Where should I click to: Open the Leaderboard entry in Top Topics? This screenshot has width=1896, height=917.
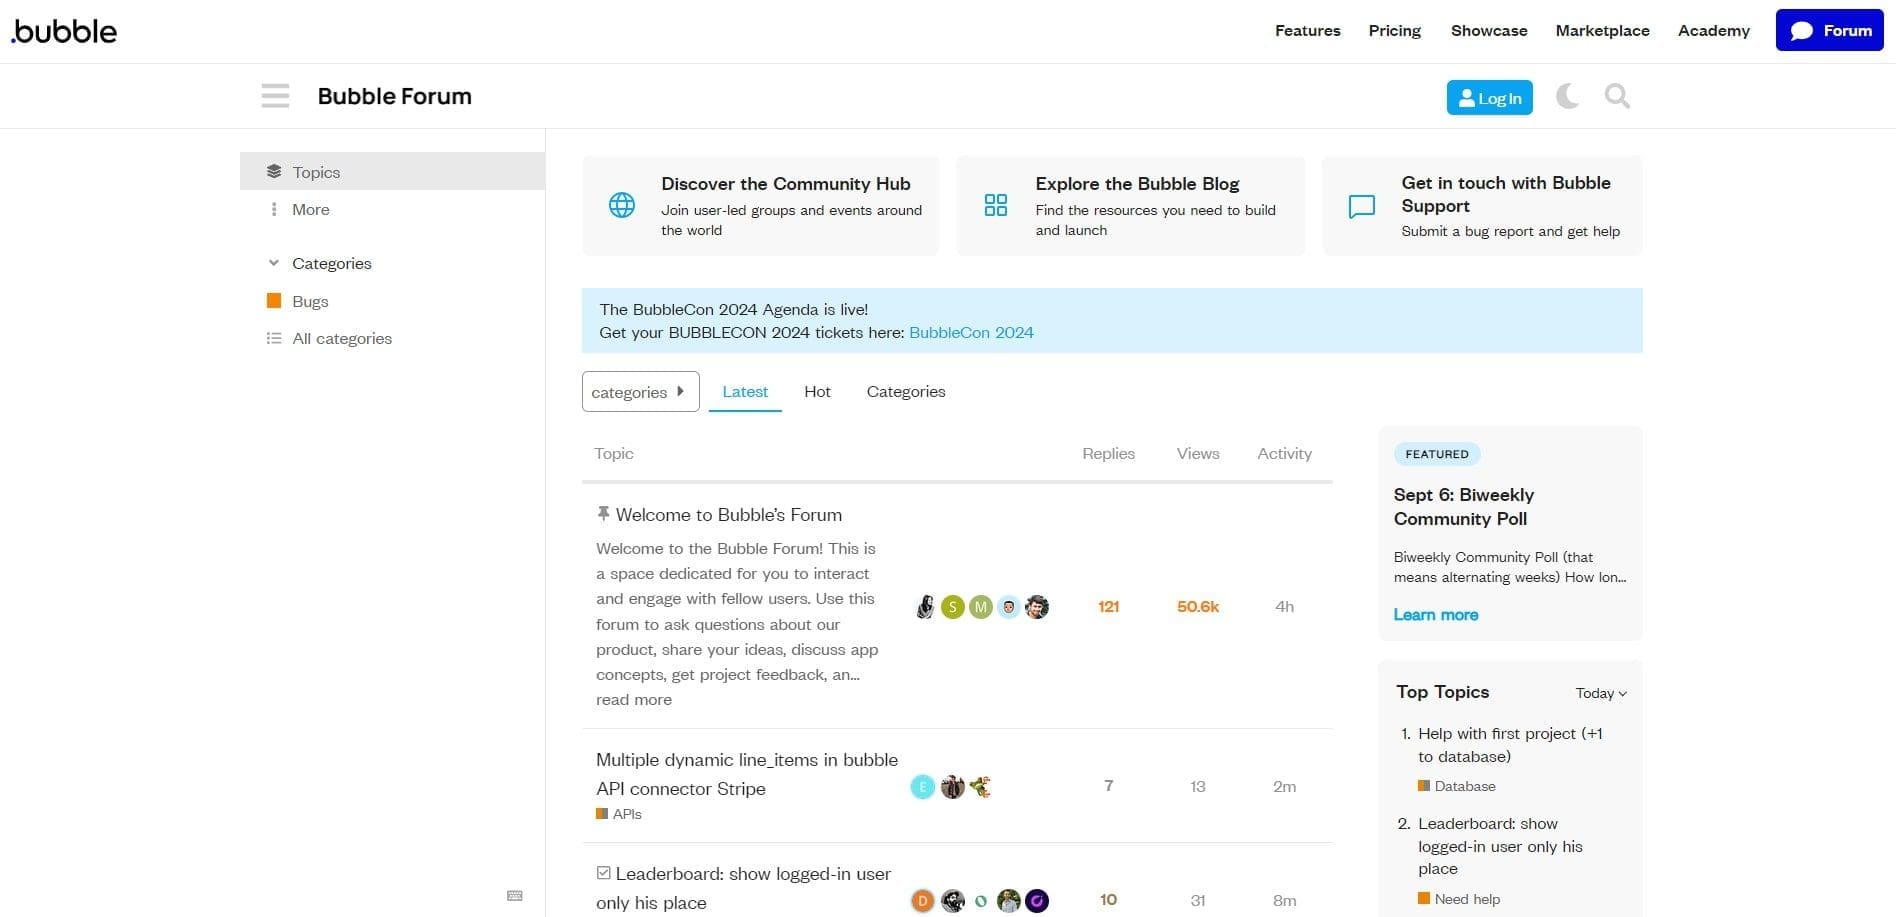point(1500,846)
